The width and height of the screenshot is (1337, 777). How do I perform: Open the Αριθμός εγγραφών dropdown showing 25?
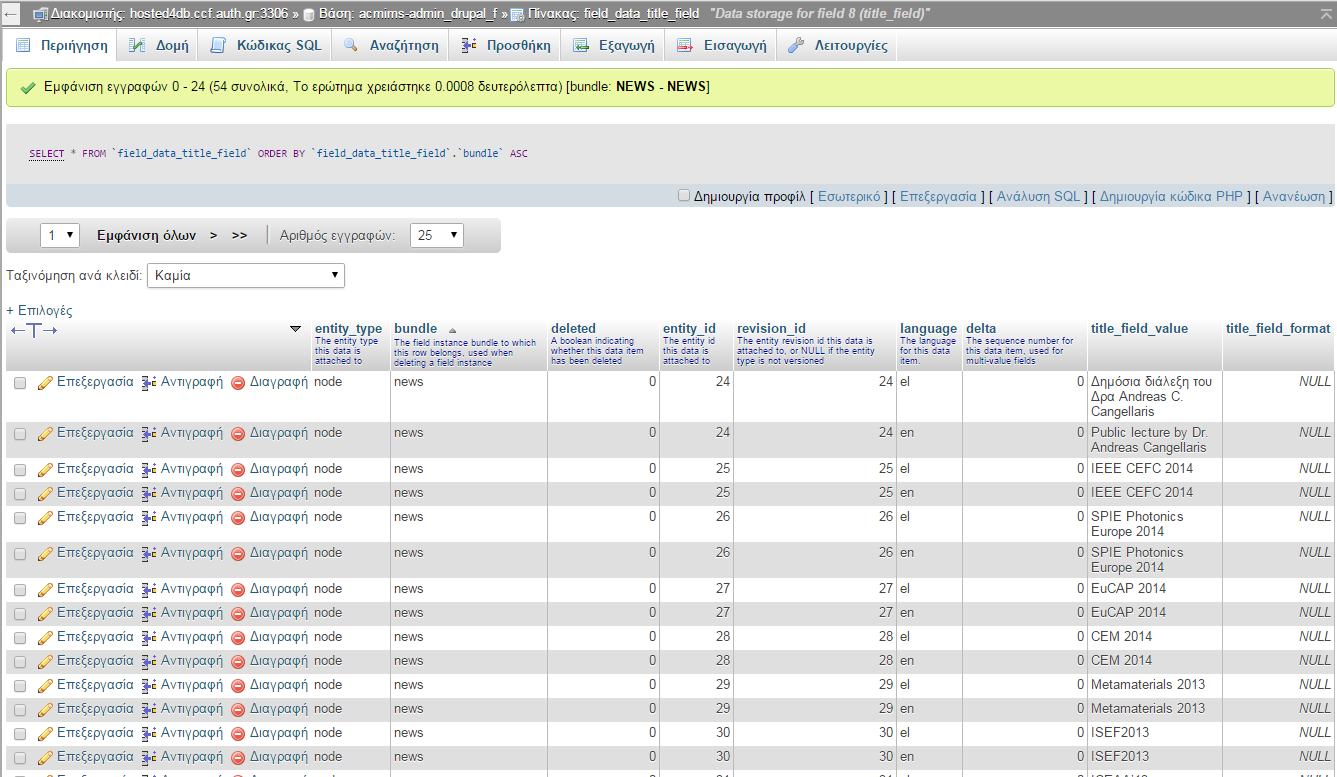(x=437, y=235)
